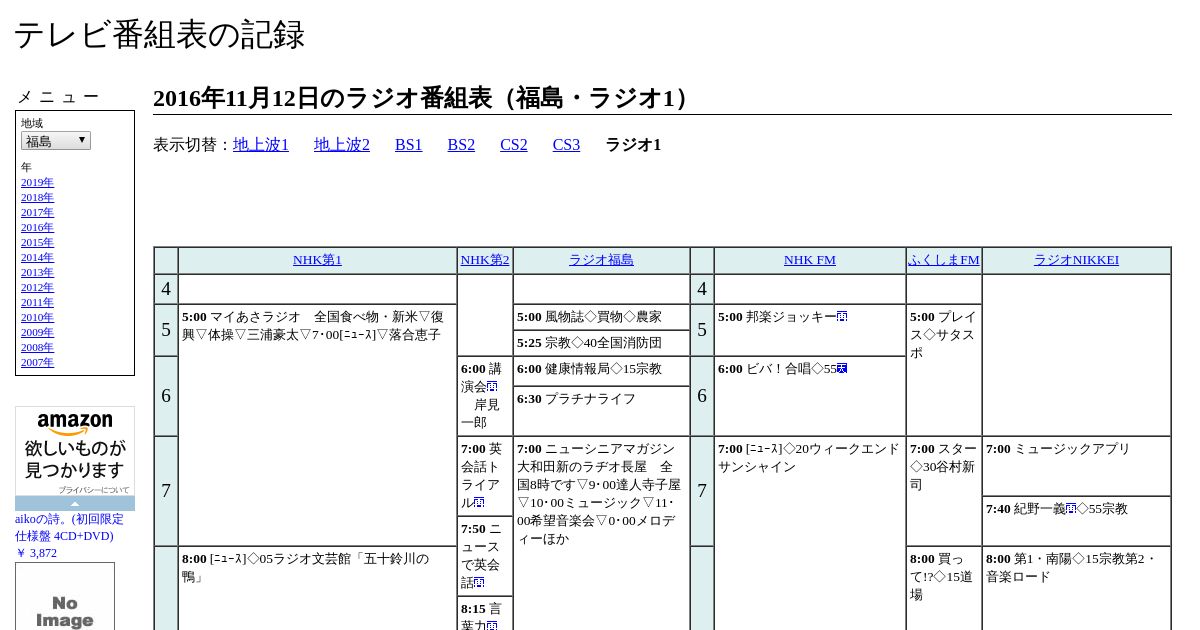Click the 再 rebroadcast icon after 邦楽ジョッキー

click(x=842, y=316)
